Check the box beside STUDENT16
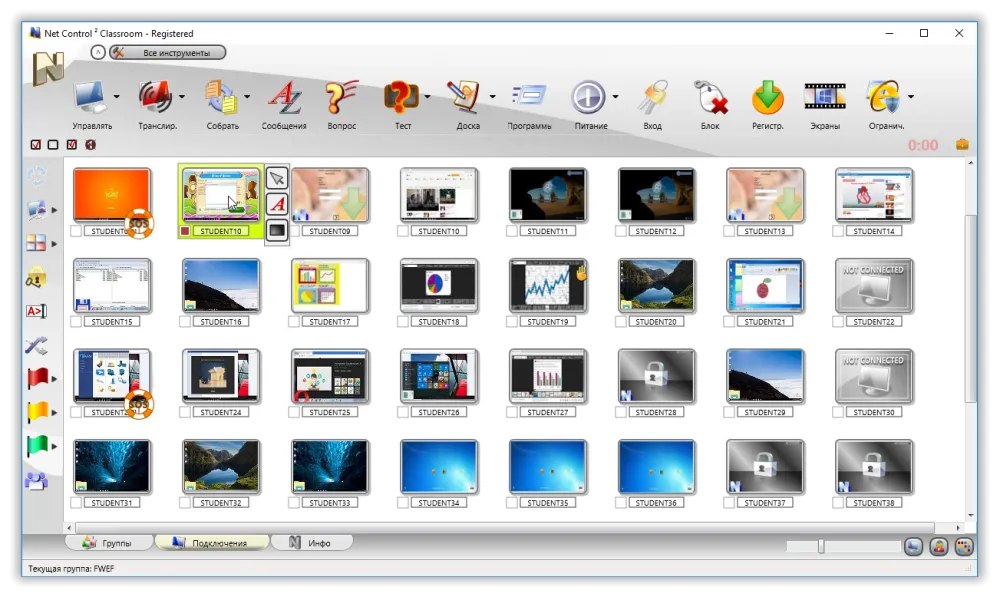 [186, 322]
